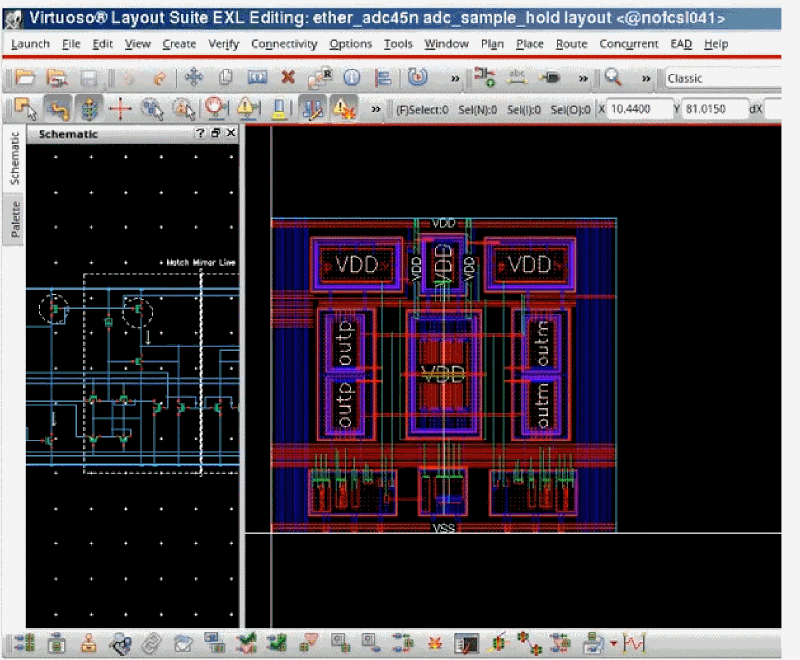Open the Connectivity menu
This screenshot has width=800, height=660.
click(284, 44)
